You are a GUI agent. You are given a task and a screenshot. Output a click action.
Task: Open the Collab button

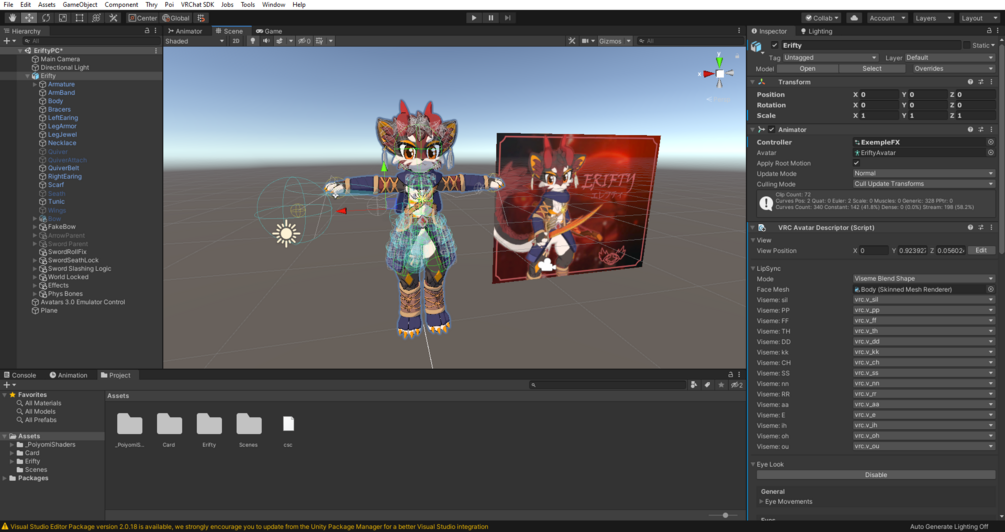822,18
